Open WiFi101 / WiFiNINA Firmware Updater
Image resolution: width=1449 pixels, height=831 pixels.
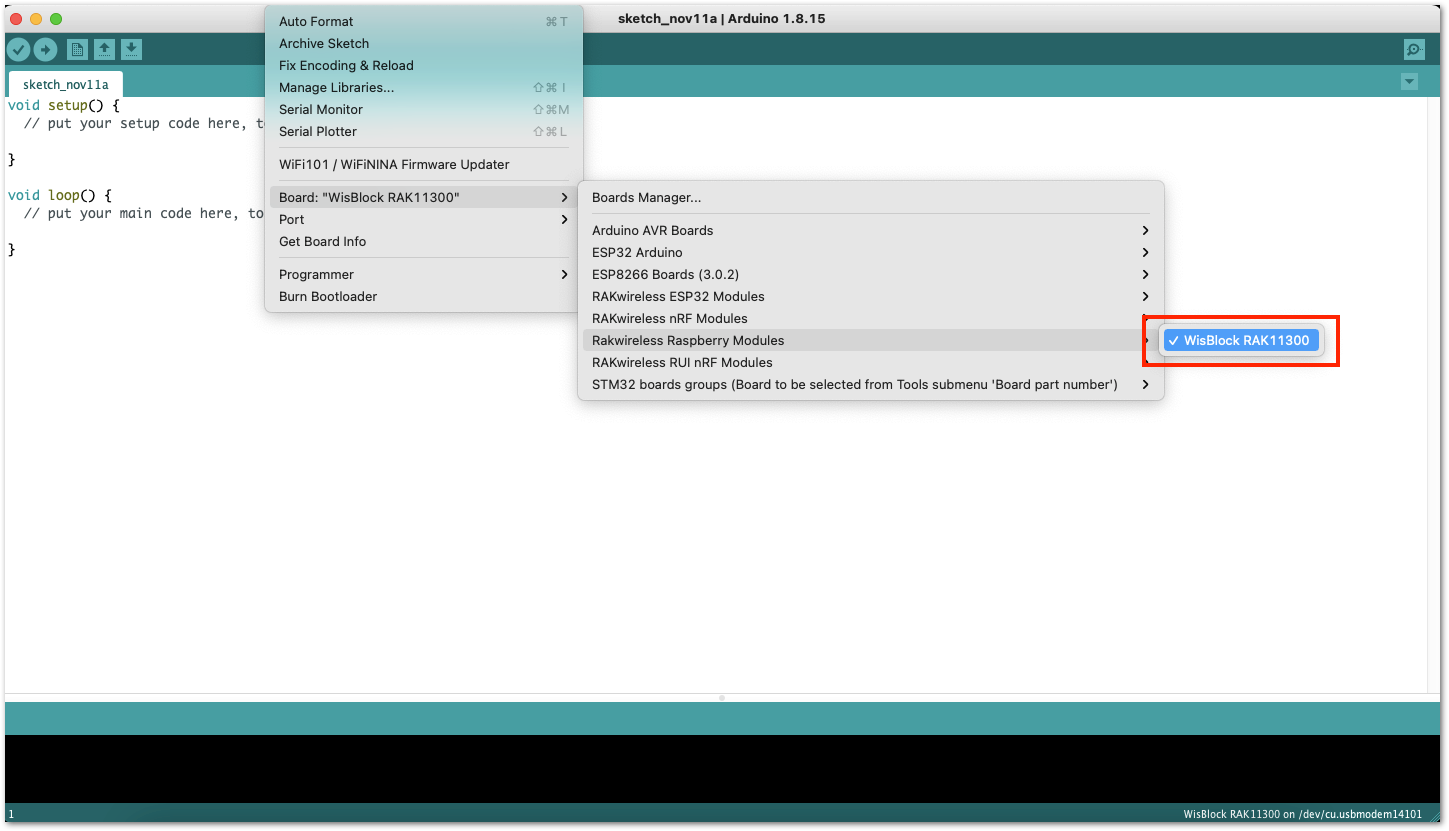[424, 165]
